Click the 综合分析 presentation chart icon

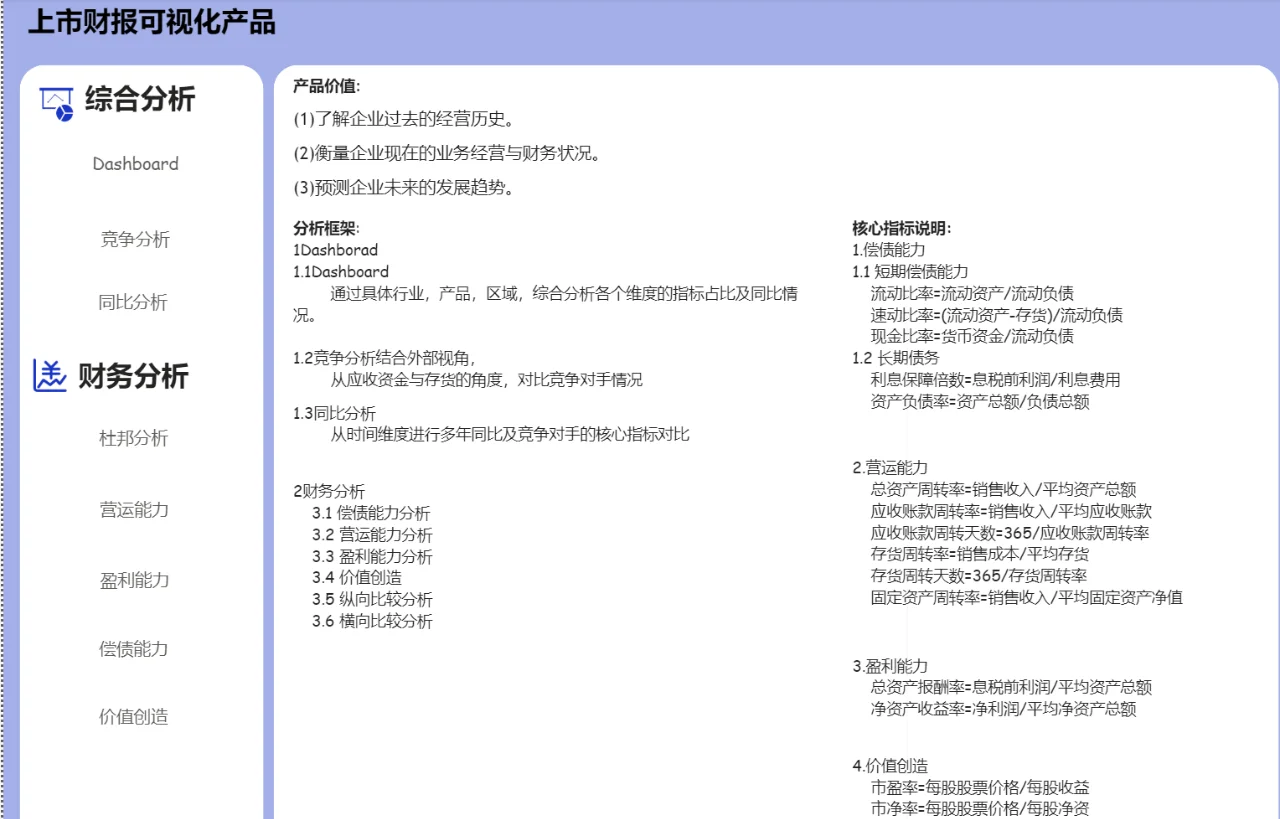coord(57,102)
